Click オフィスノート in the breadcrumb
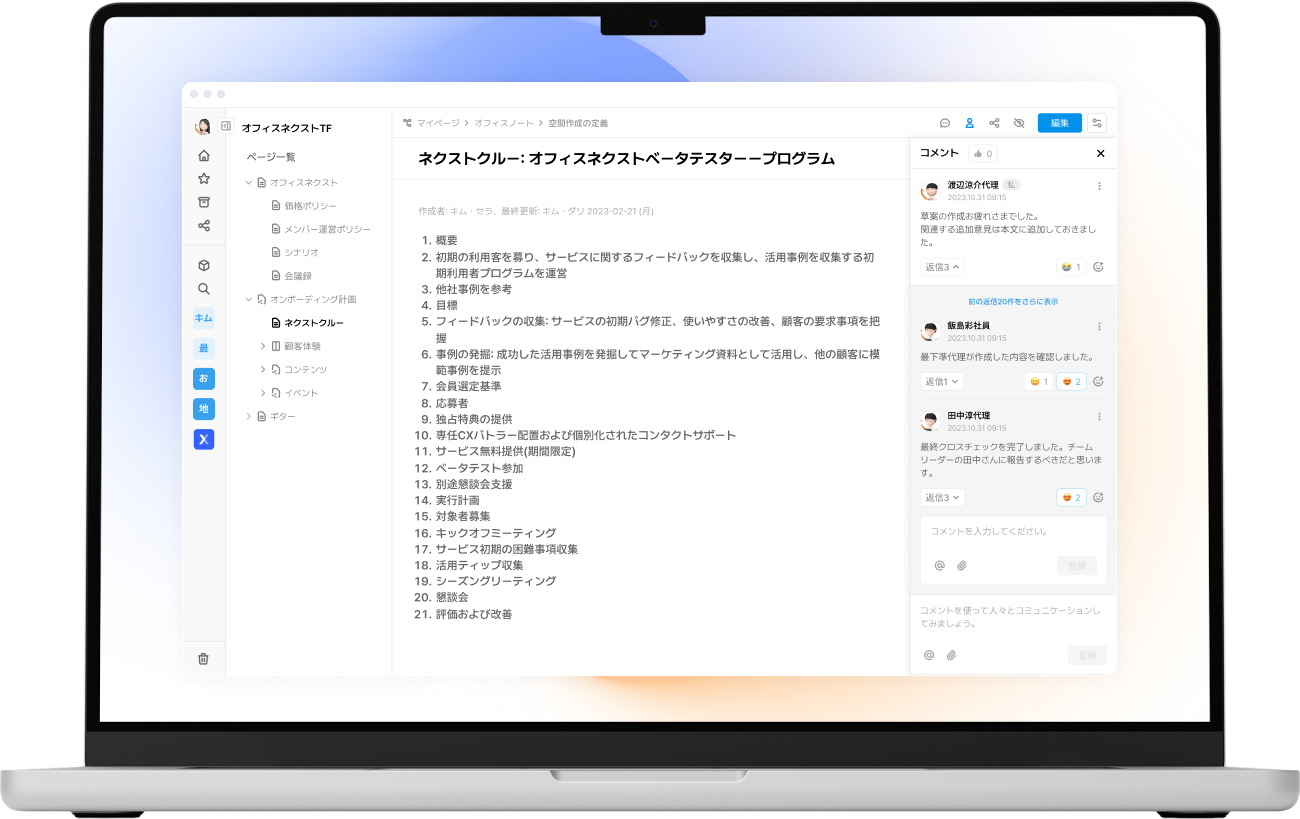Viewport: 1300px width, 819px height. click(503, 123)
